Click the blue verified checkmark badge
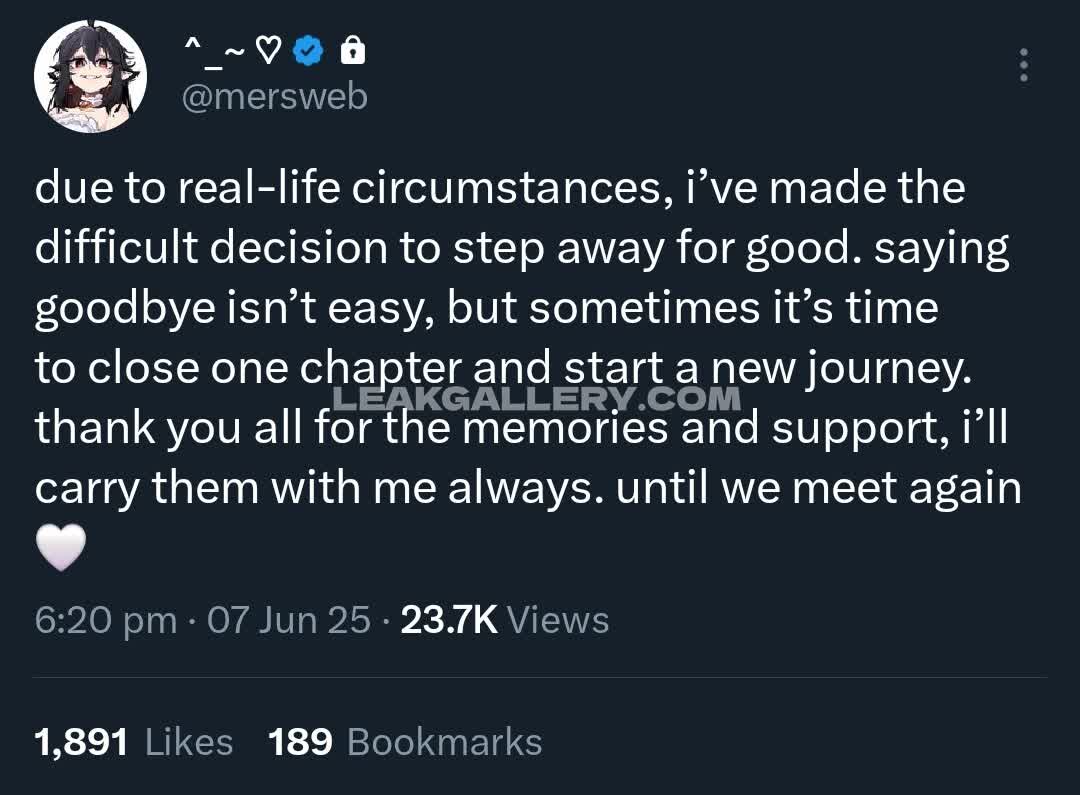The height and width of the screenshot is (795, 1080). (309, 51)
